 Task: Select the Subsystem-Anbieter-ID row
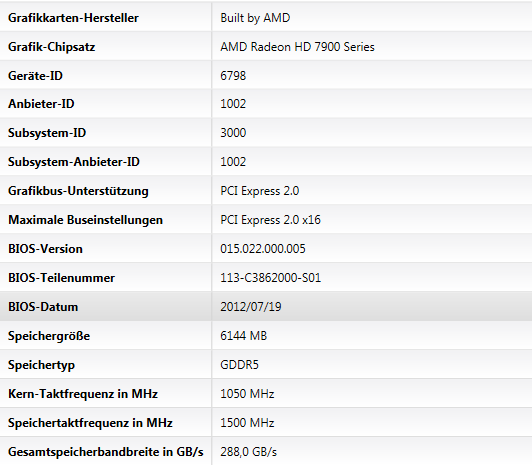(266, 162)
